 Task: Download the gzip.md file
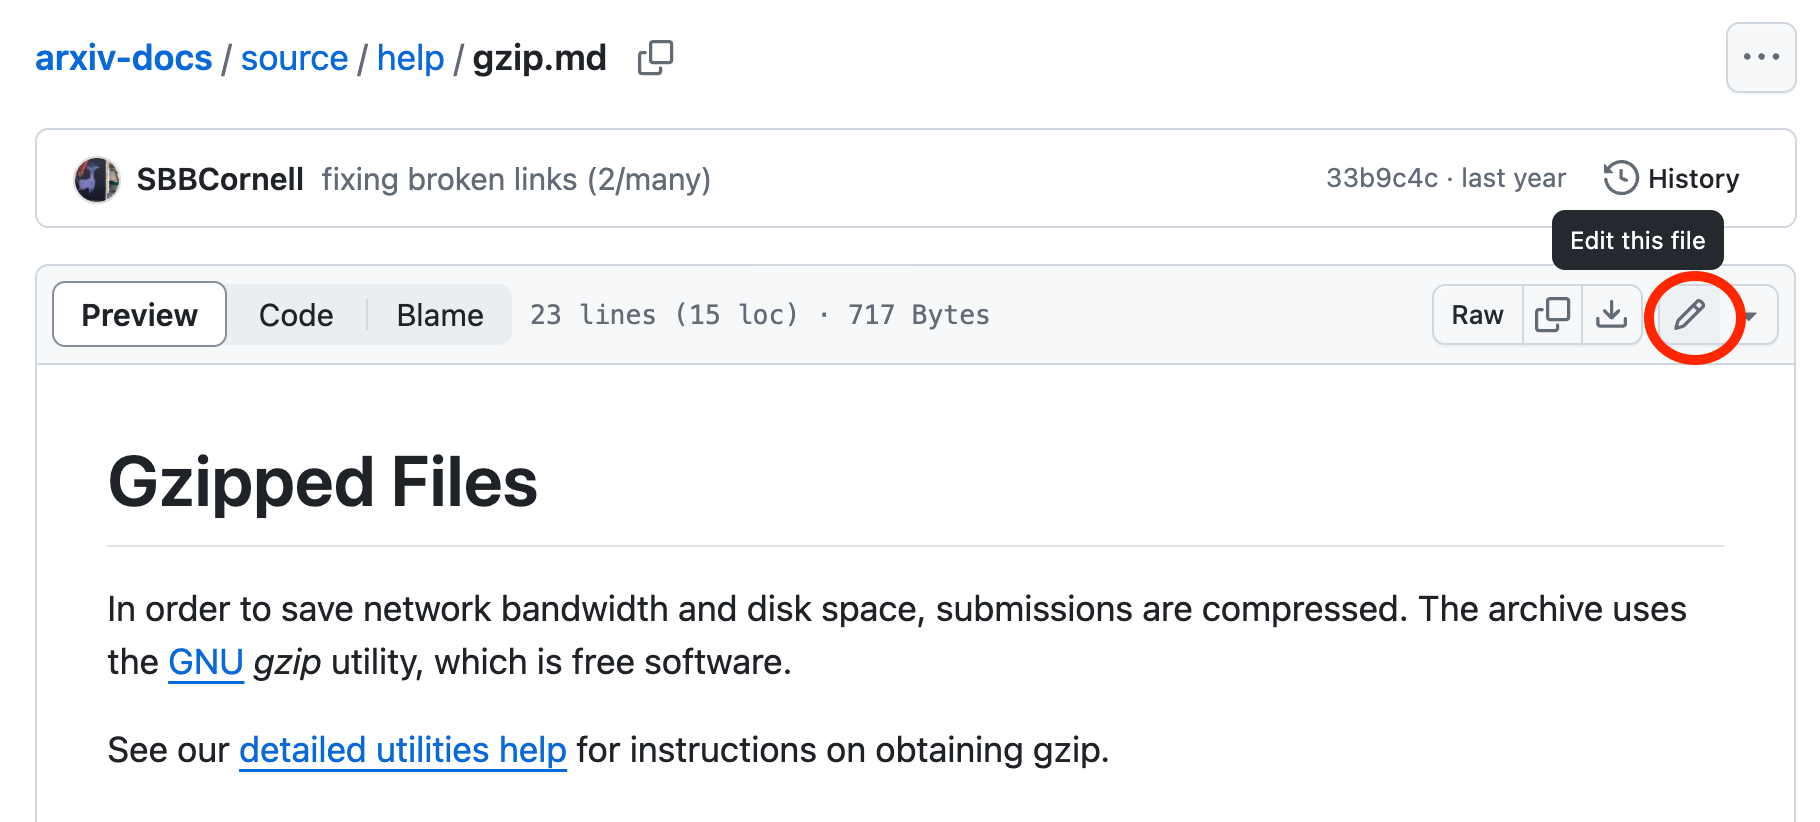tap(1611, 314)
